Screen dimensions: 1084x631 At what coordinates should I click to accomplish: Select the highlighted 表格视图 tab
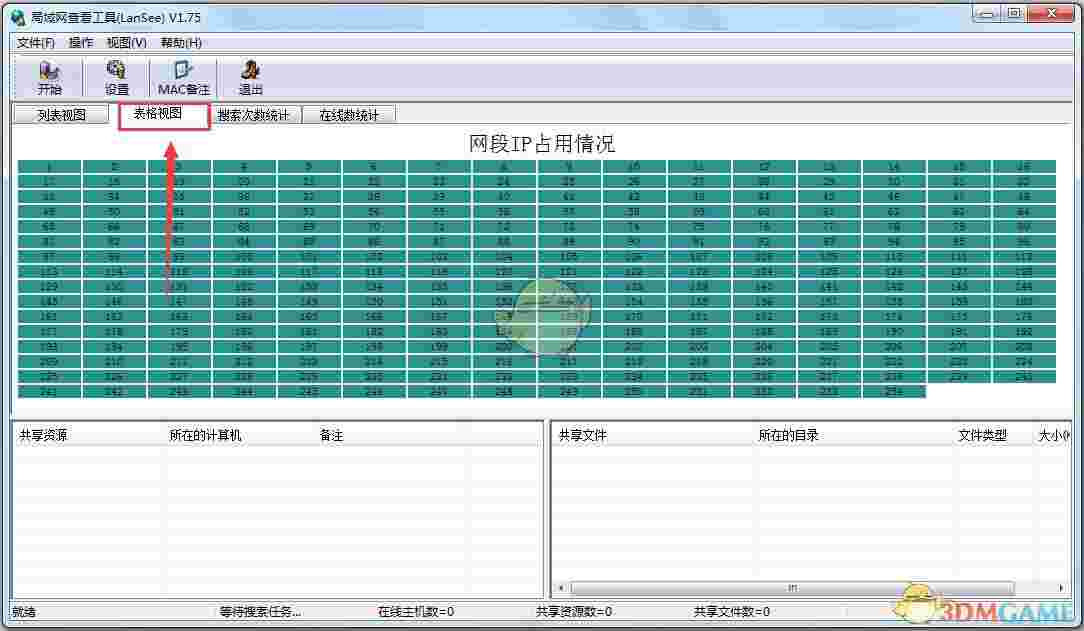[x=162, y=114]
